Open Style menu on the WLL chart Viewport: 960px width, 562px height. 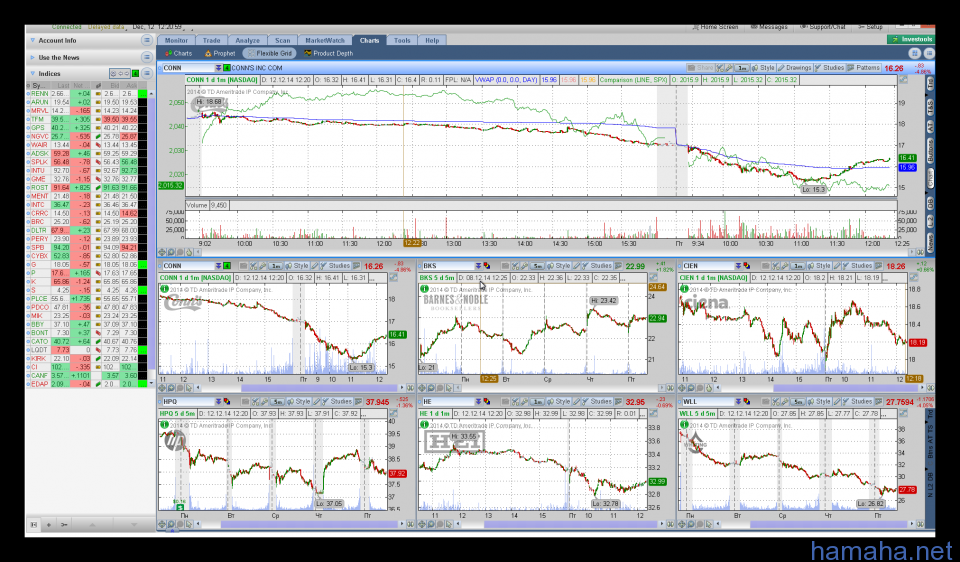[x=819, y=402]
